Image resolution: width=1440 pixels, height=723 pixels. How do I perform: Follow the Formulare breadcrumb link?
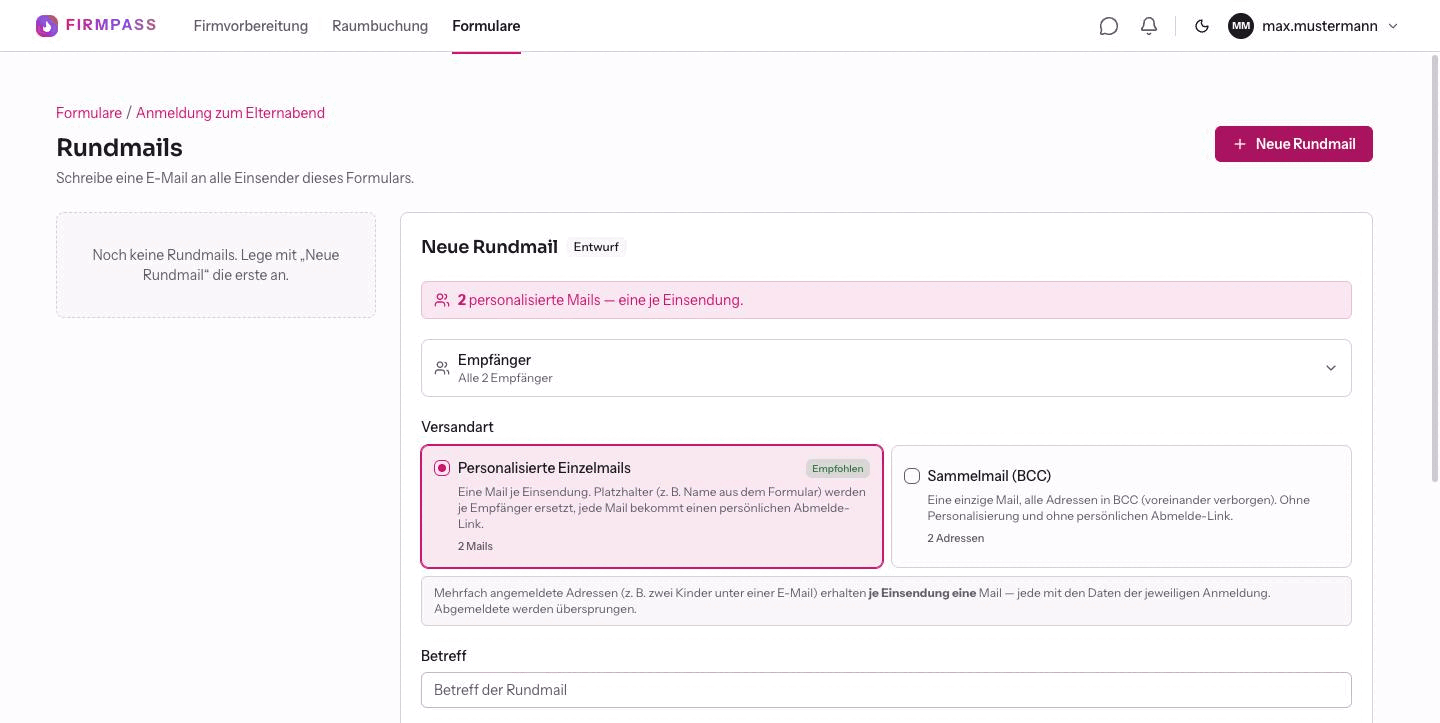click(89, 113)
